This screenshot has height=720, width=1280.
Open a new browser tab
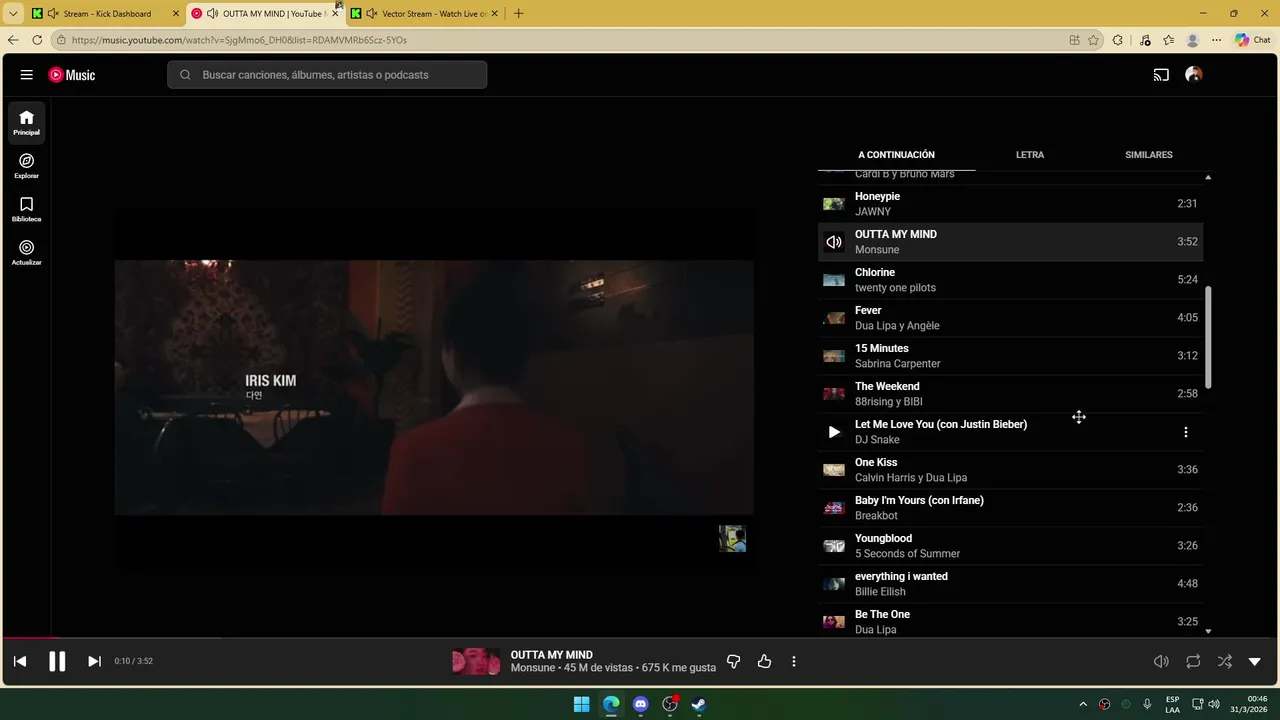tap(518, 14)
